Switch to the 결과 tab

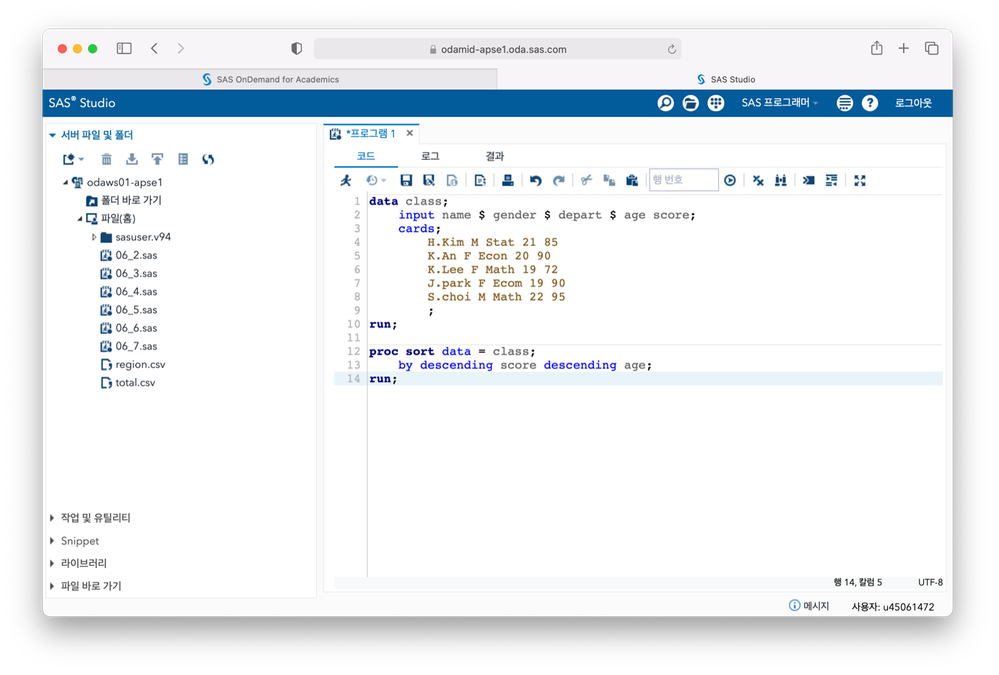494,156
